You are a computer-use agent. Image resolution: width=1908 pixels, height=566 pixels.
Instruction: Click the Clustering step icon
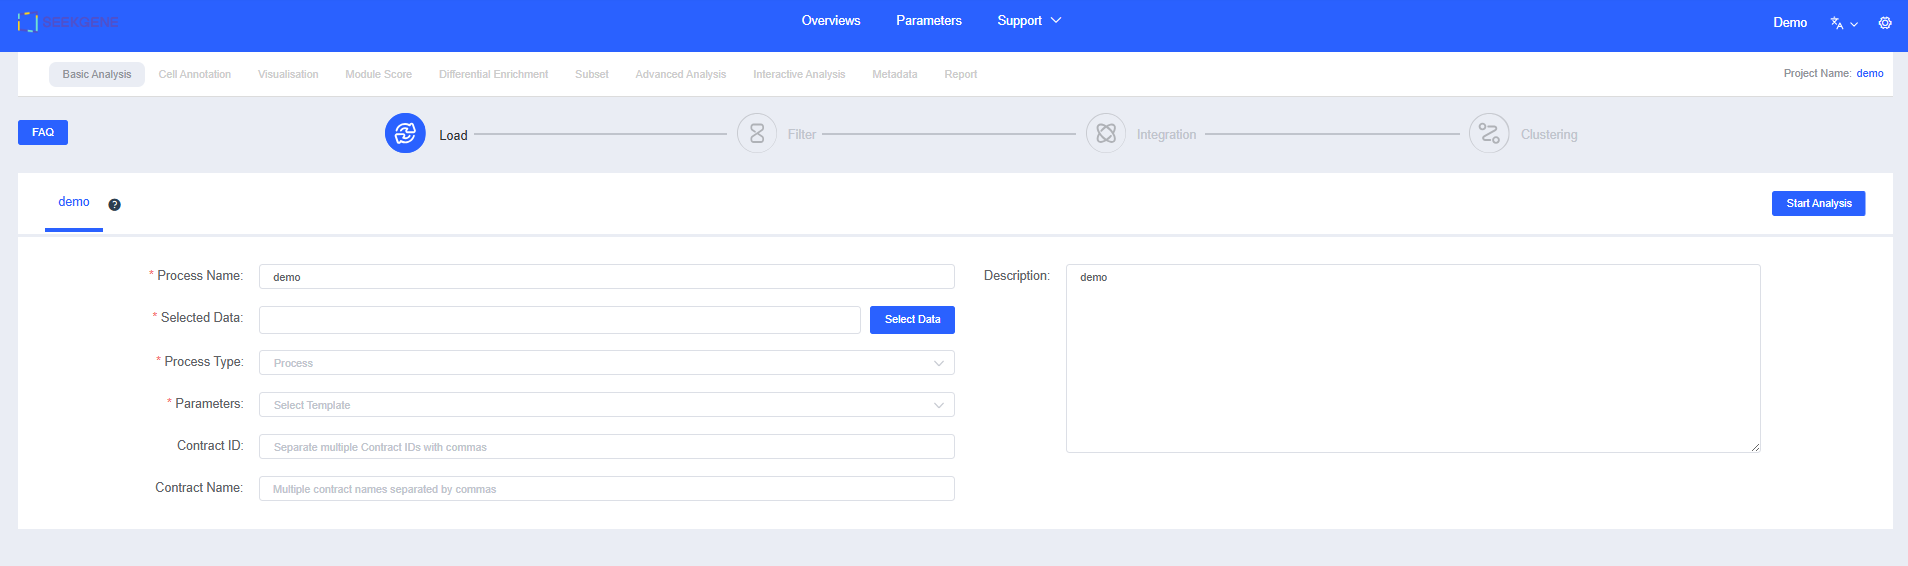[1489, 133]
